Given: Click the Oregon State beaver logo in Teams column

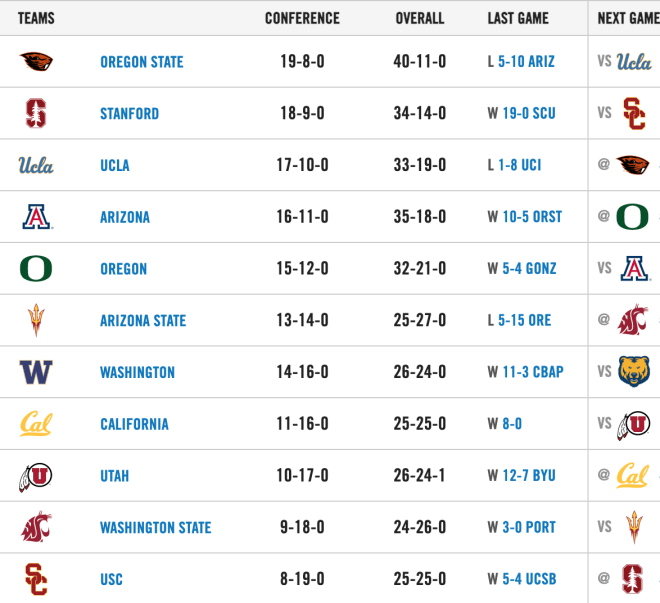Looking at the screenshot, I should [x=36, y=61].
